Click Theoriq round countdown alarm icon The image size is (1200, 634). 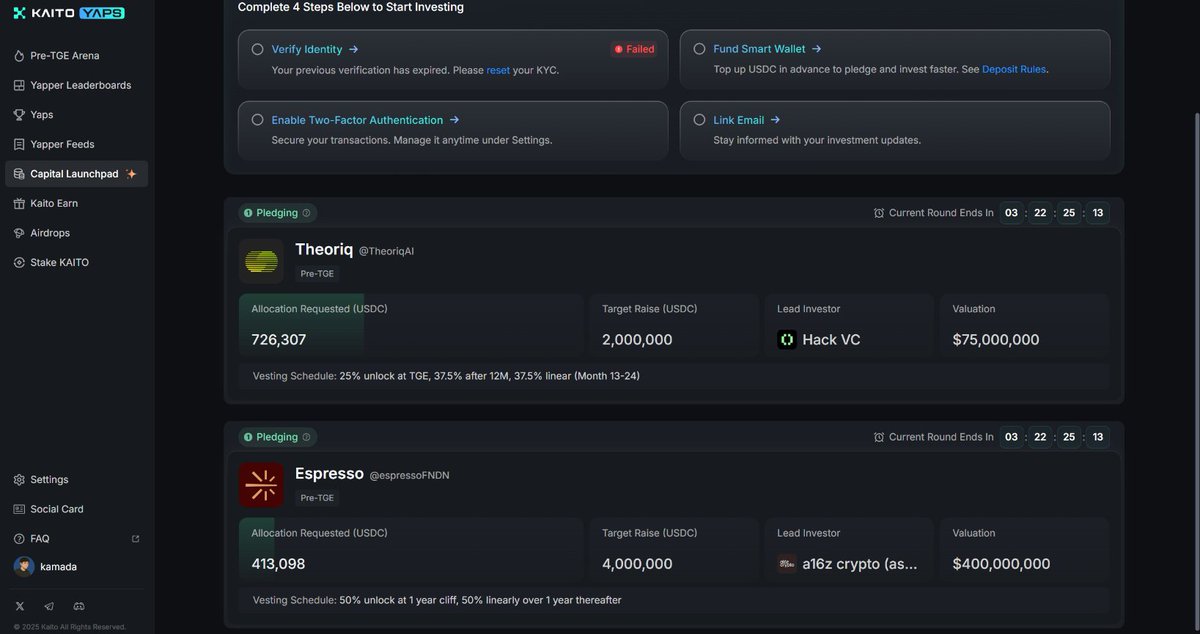(x=879, y=213)
